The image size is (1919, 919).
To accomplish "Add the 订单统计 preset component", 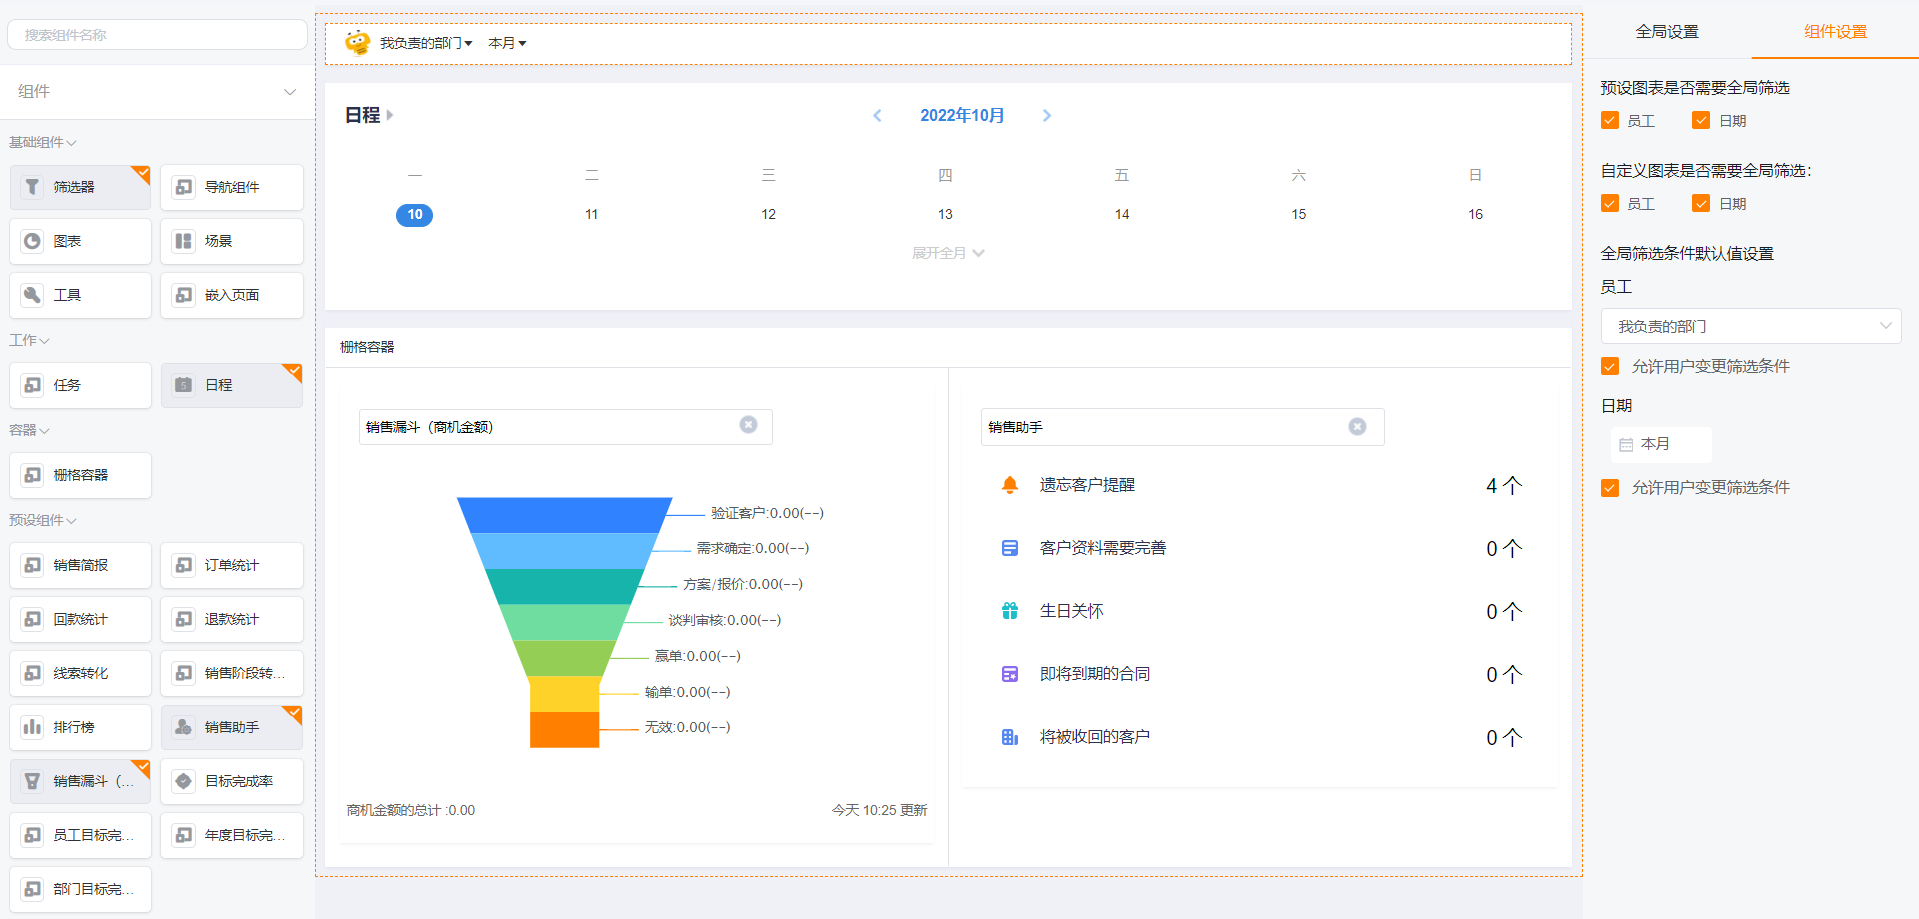I will pyautogui.click(x=232, y=565).
